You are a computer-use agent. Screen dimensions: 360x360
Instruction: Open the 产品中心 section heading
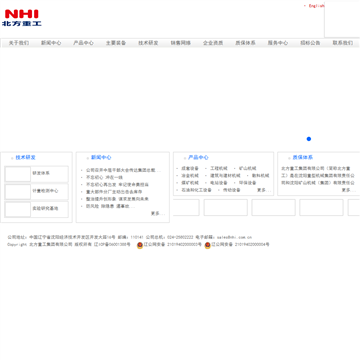click(x=198, y=157)
